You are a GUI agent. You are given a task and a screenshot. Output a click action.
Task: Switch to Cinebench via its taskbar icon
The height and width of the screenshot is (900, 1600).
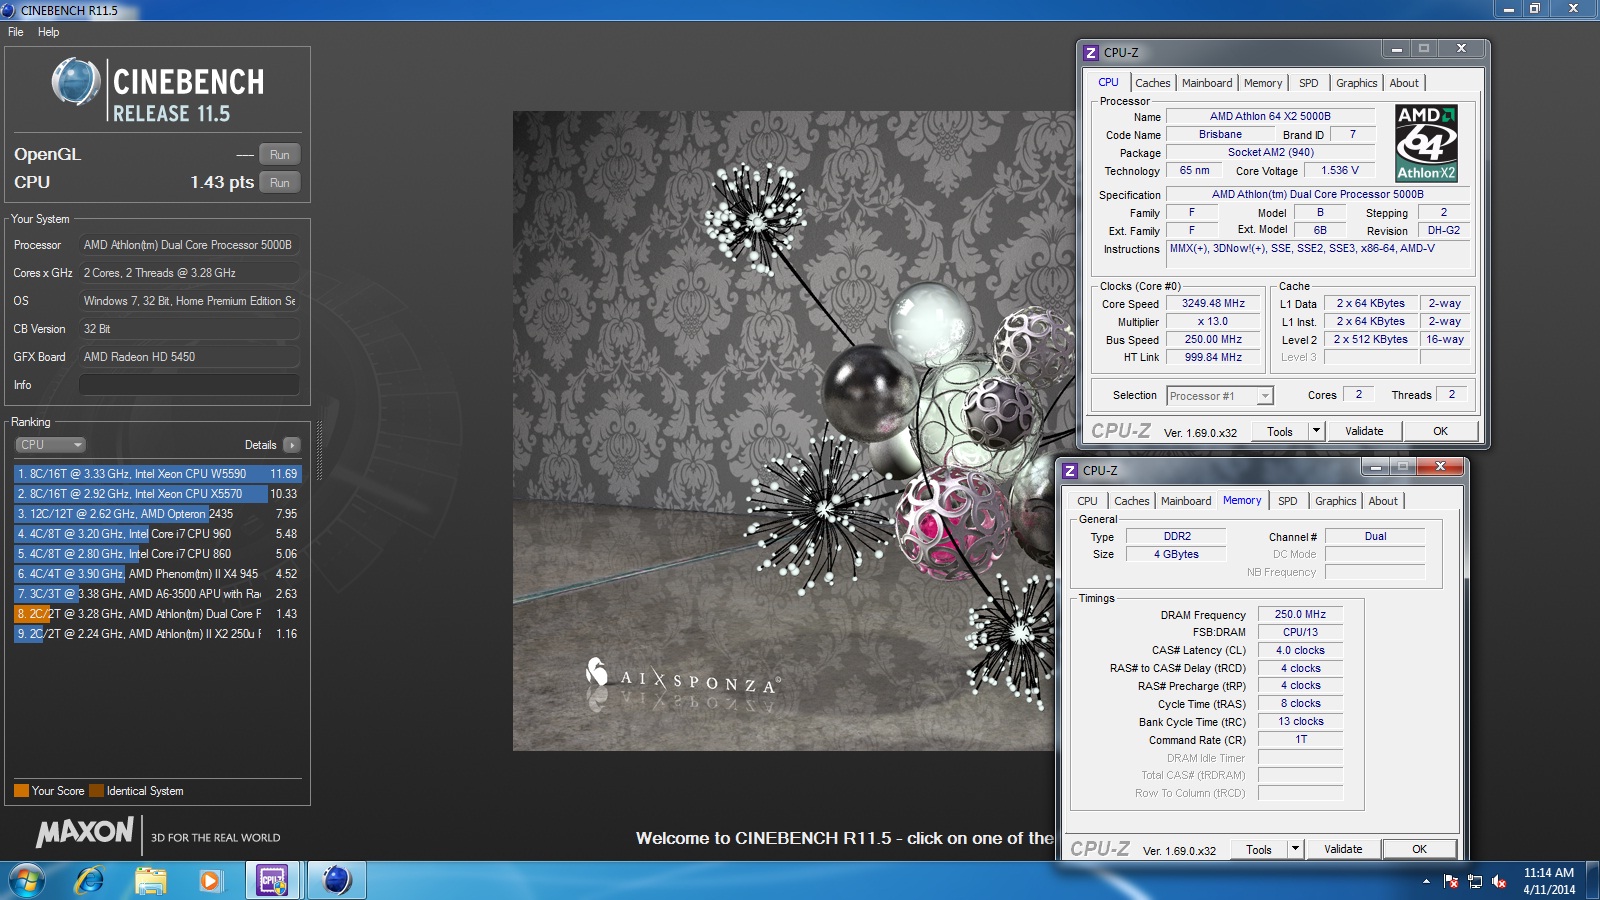coord(337,881)
